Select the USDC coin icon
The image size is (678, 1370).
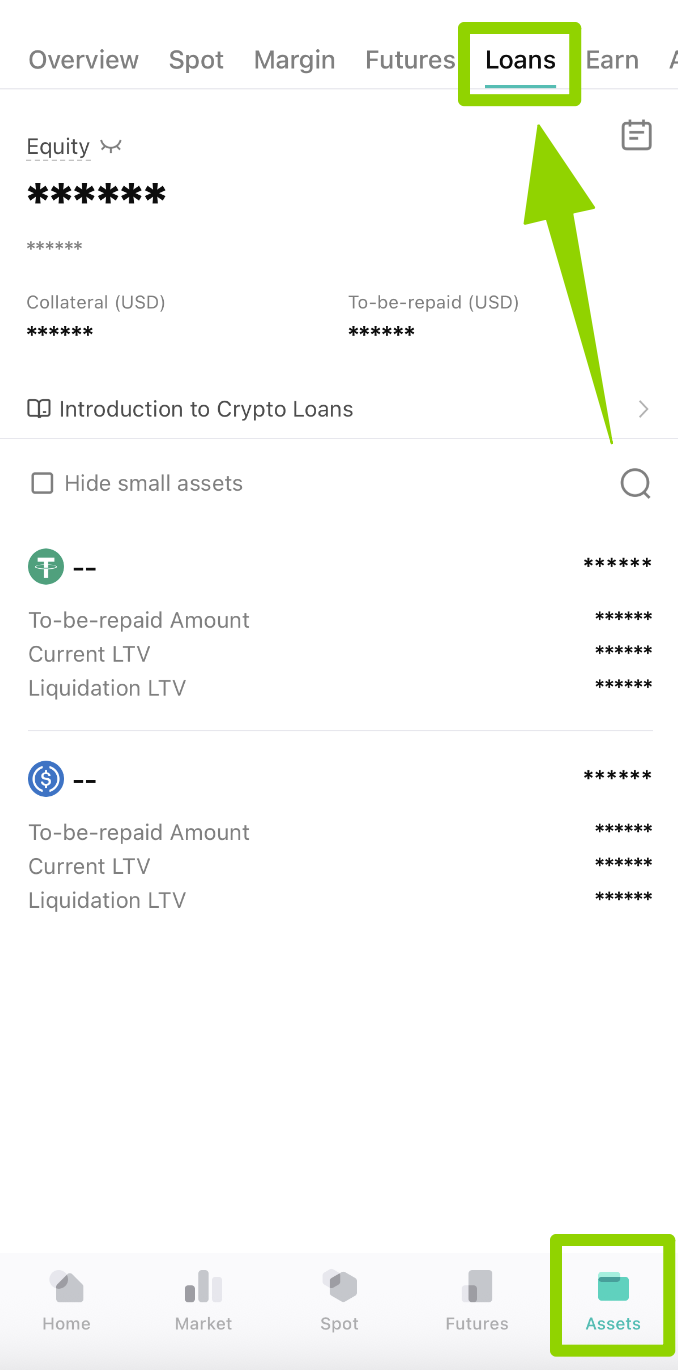pos(46,778)
